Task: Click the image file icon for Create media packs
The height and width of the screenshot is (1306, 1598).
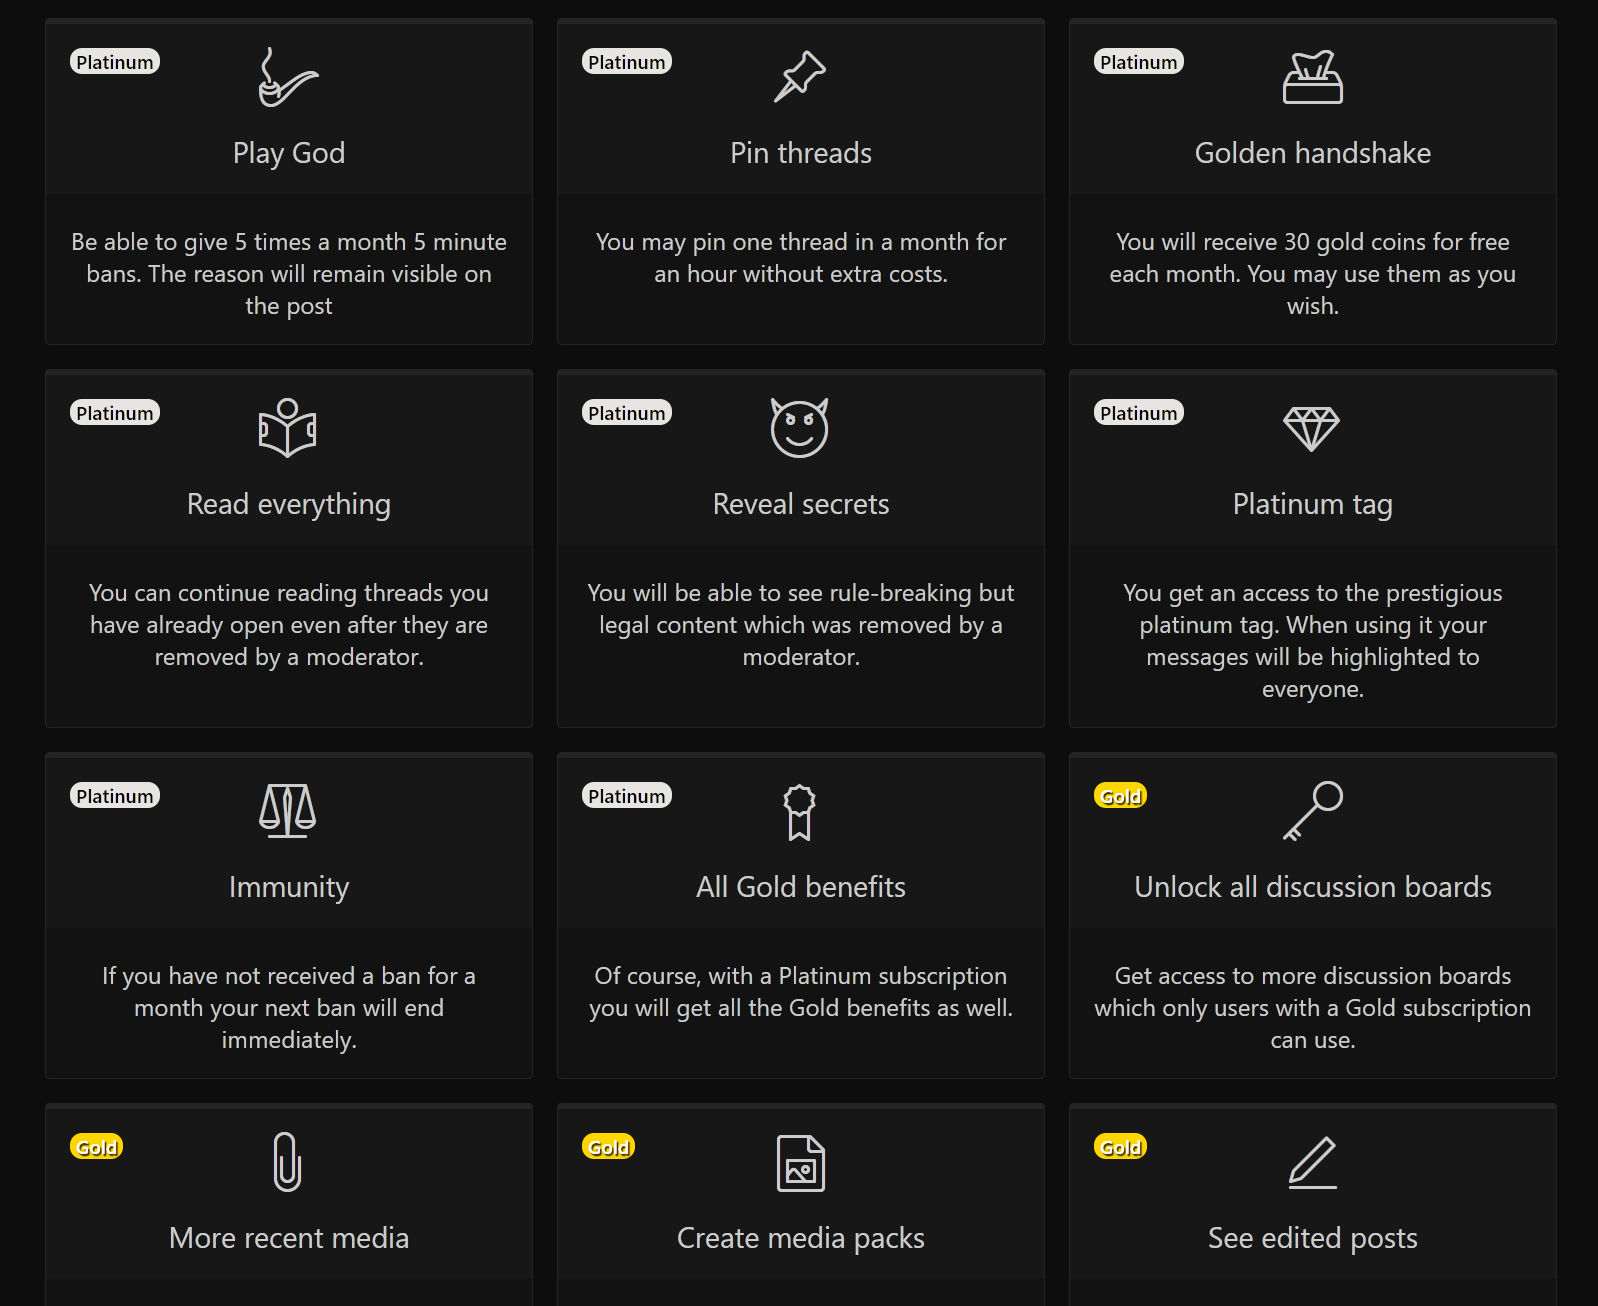Action: tap(800, 1163)
